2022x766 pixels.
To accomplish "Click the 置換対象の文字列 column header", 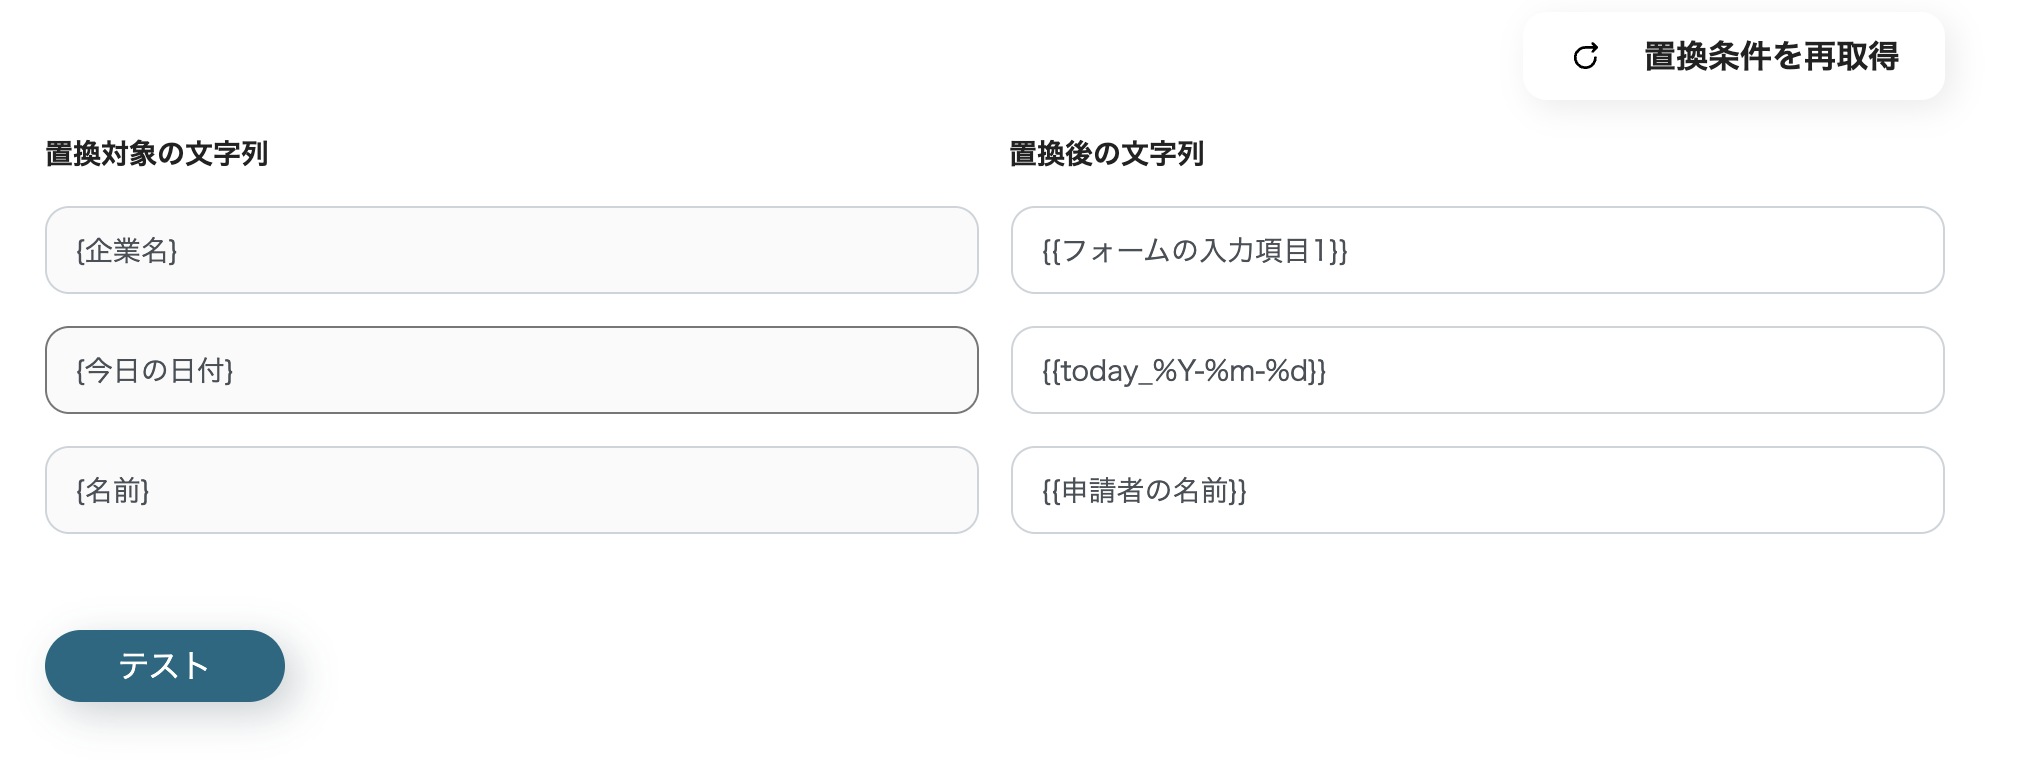I will point(156,155).
